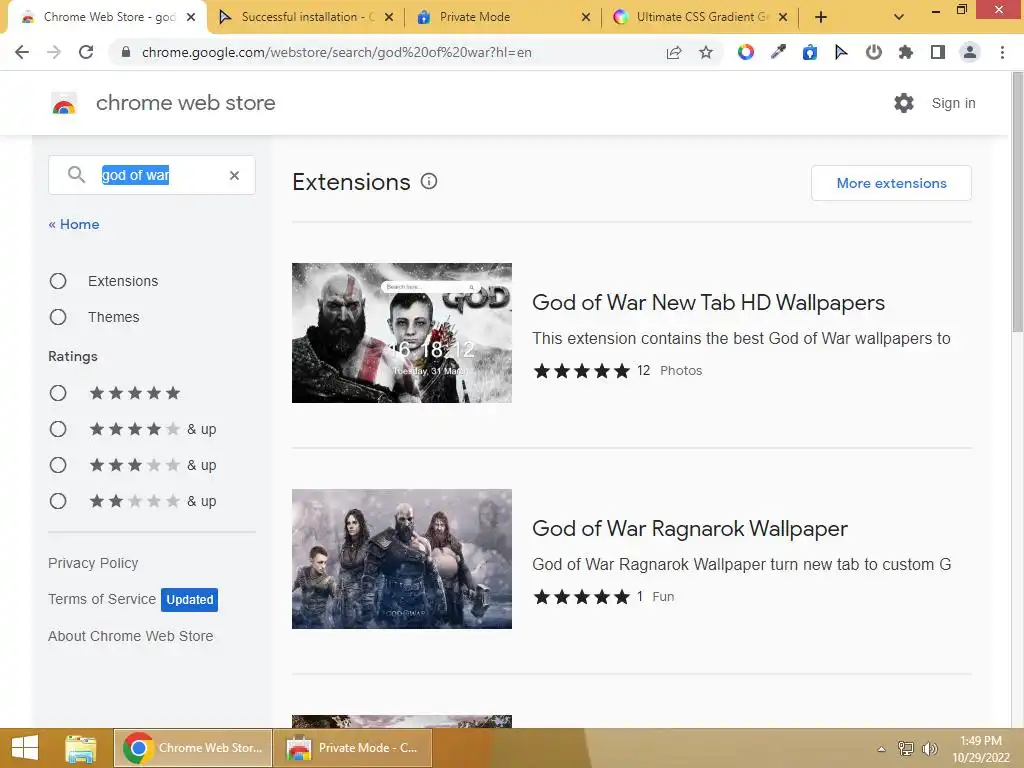Filter by five star ratings
The width and height of the screenshot is (1024, 768).
point(58,393)
